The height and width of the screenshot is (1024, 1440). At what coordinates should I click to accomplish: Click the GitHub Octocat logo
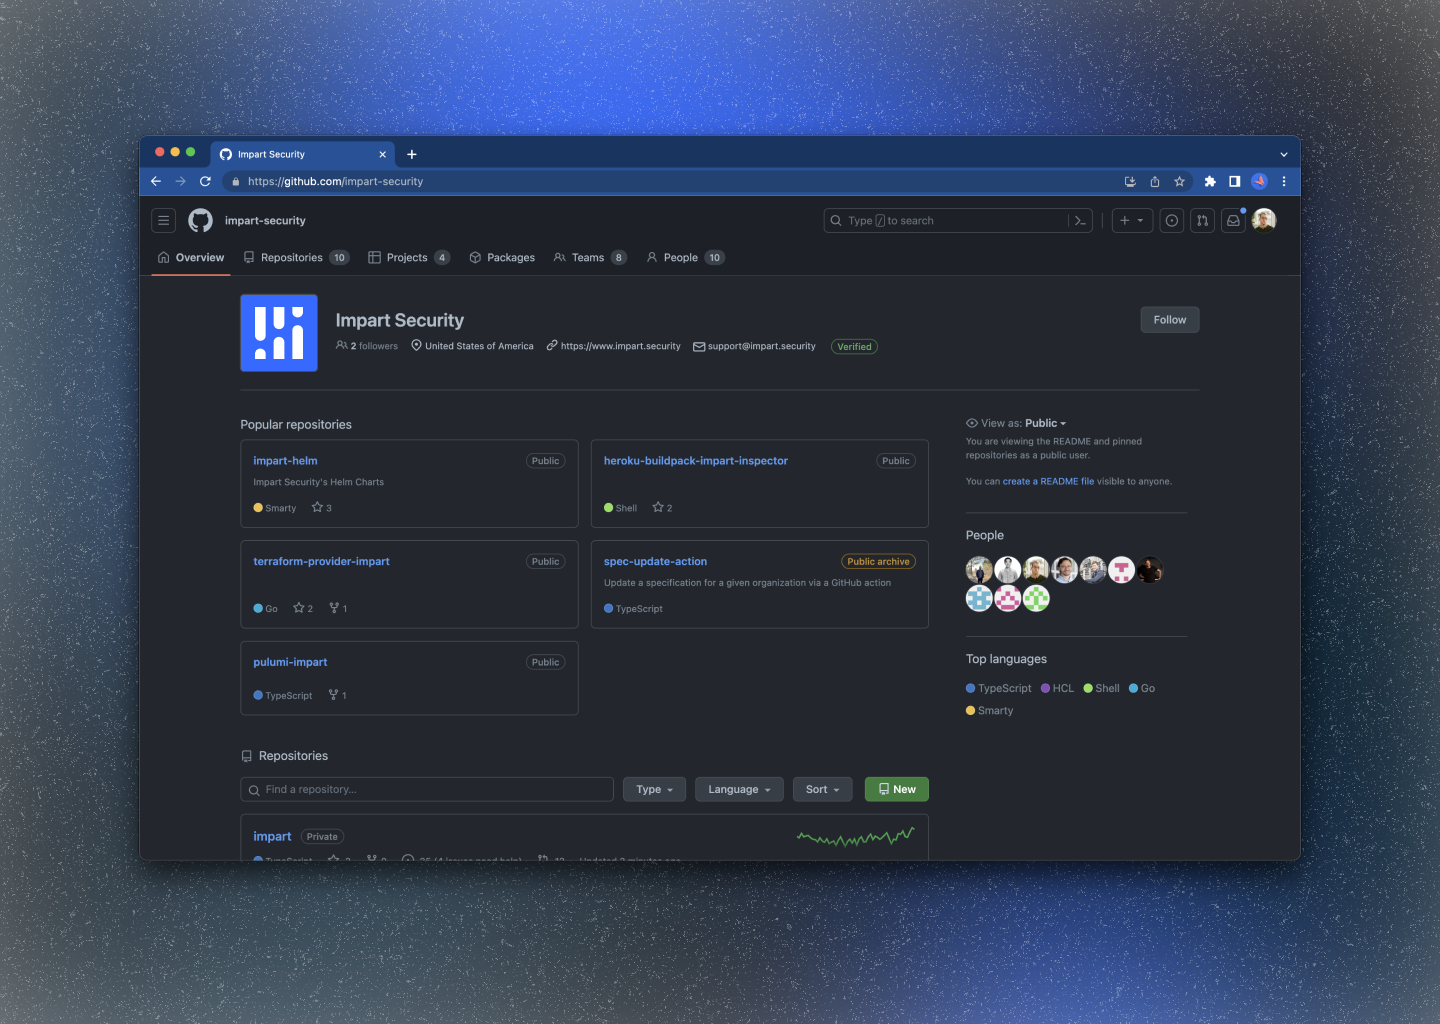(201, 221)
